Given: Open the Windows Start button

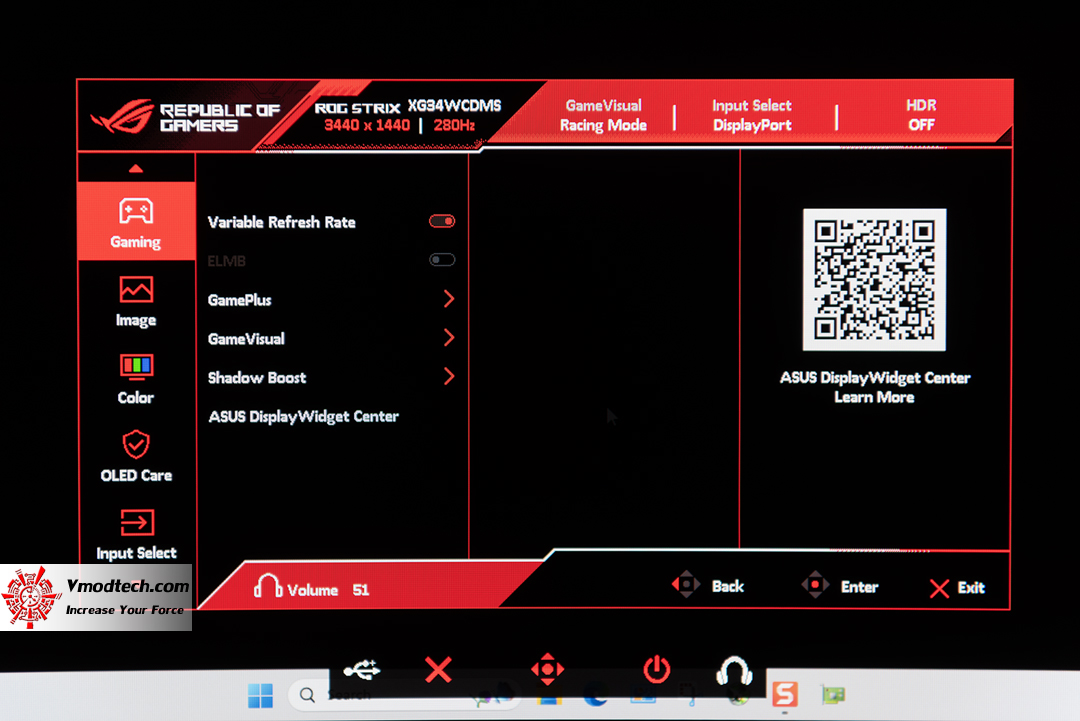Looking at the screenshot, I should tap(260, 696).
